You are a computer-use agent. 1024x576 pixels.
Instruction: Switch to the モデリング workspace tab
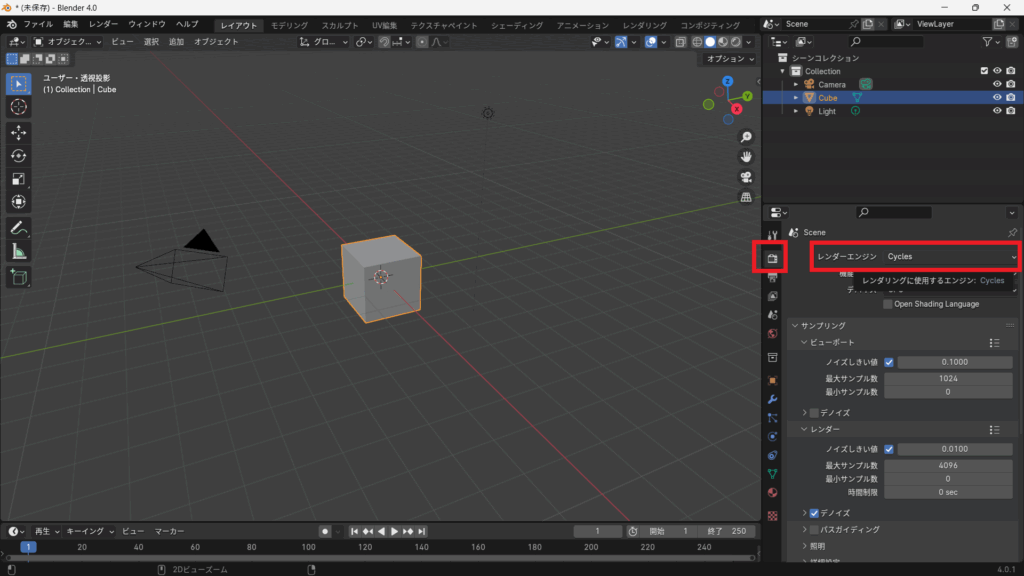click(290, 25)
